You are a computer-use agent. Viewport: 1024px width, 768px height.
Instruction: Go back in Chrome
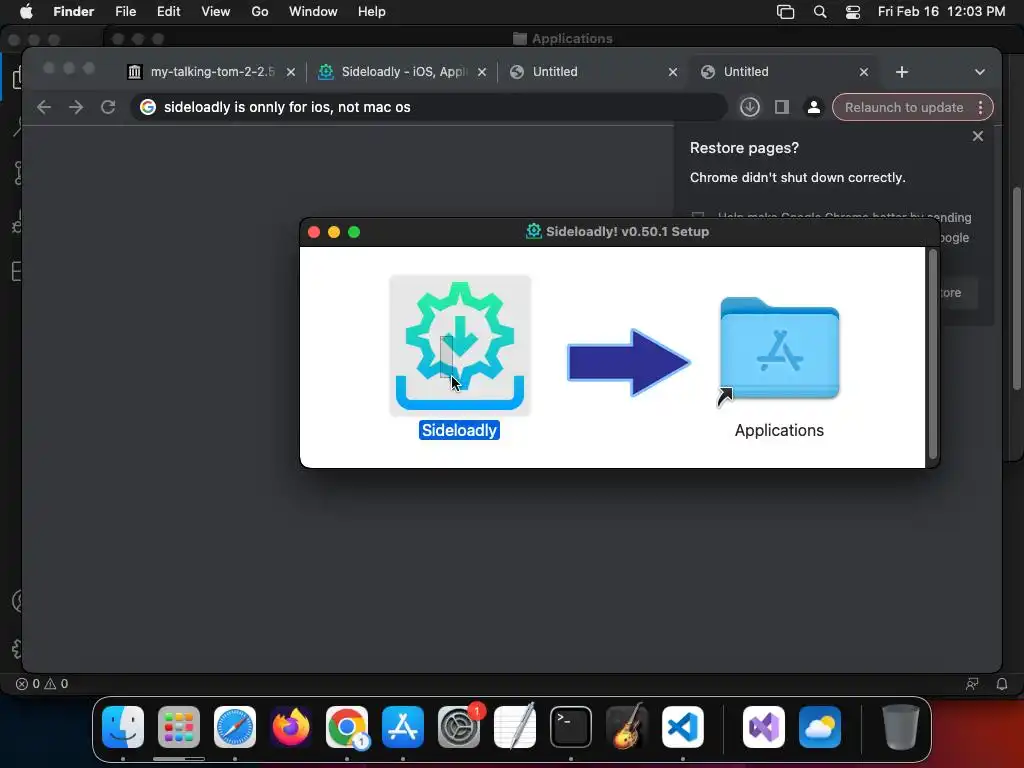point(44,107)
